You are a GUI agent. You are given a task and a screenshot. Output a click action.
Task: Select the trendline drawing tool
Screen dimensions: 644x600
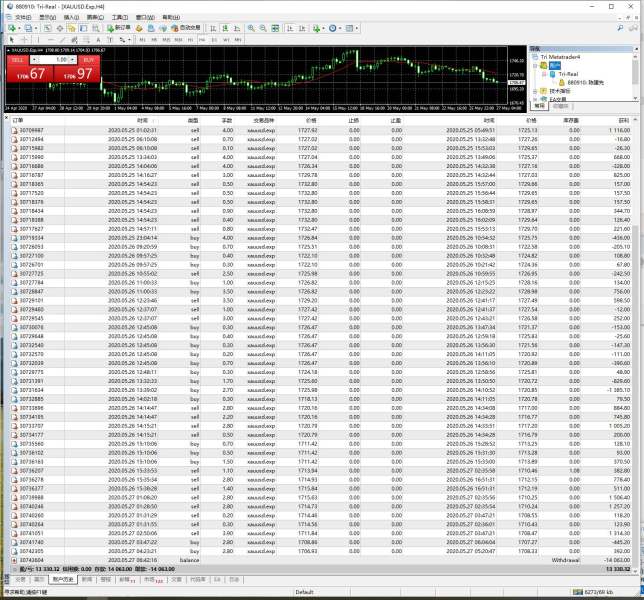62,39
